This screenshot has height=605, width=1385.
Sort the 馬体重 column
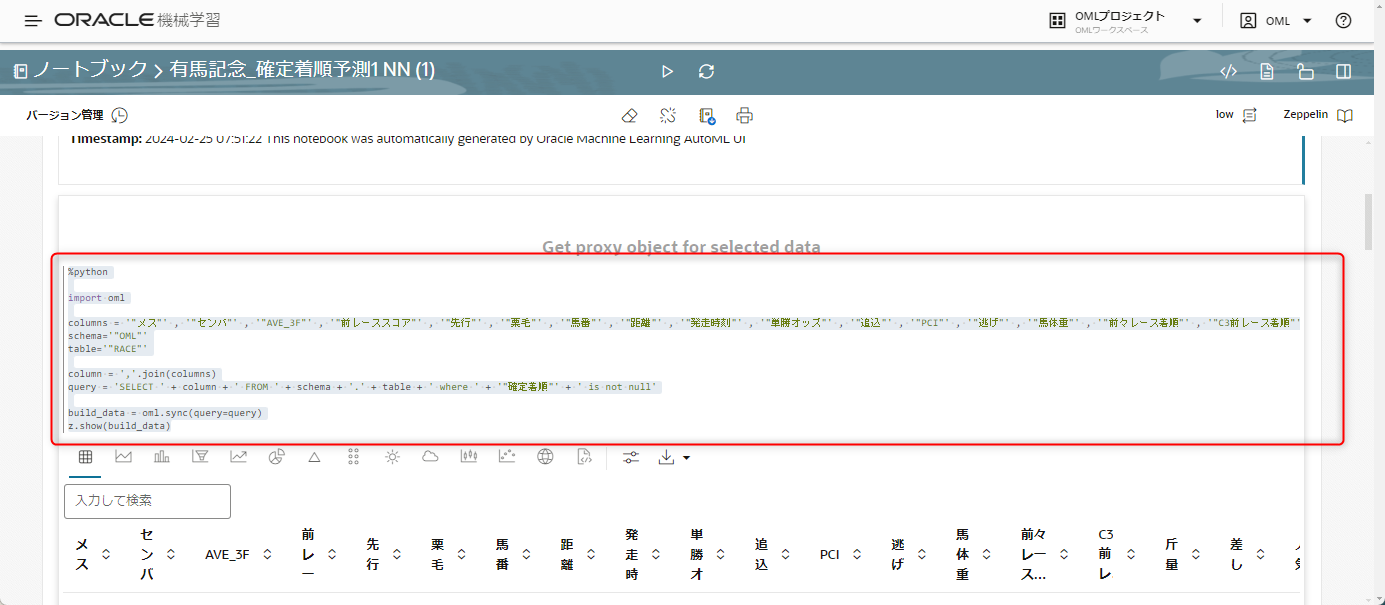pos(987,554)
